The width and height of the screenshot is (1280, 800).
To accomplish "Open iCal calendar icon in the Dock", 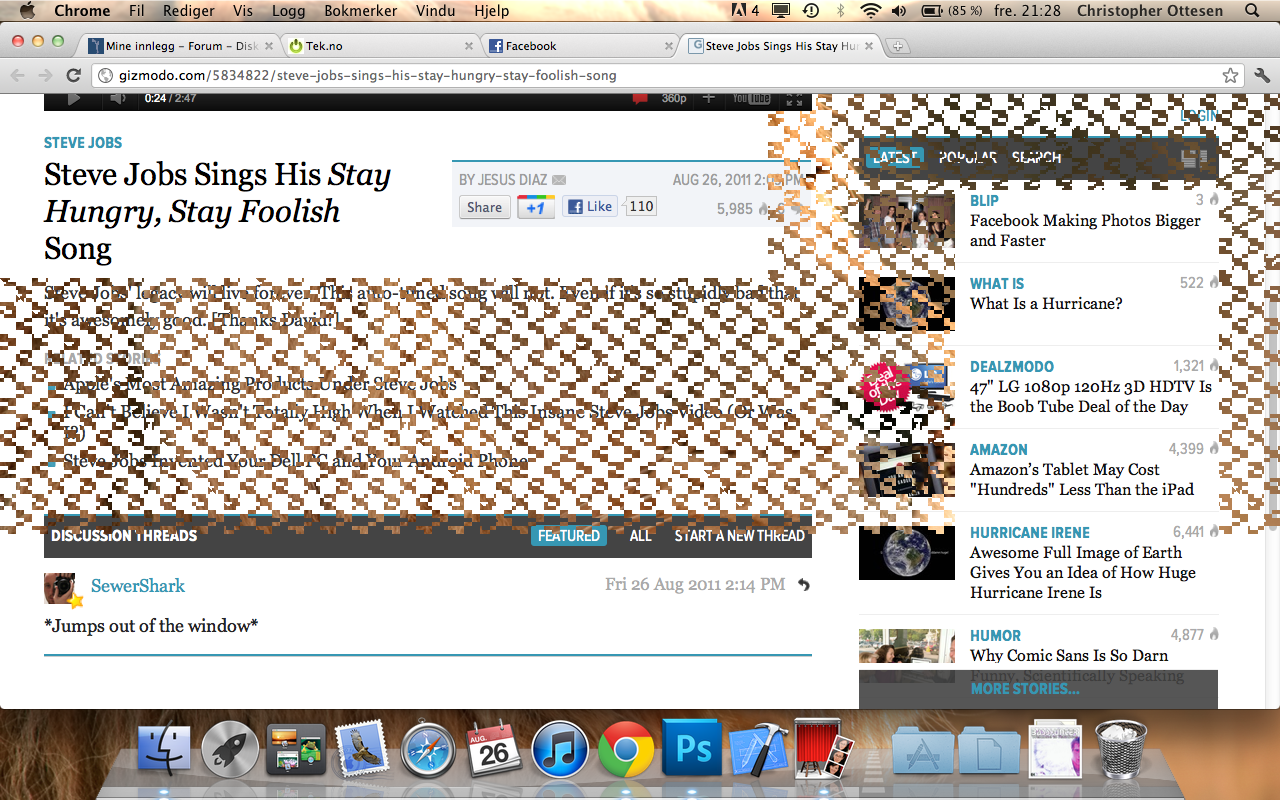I will [495, 751].
